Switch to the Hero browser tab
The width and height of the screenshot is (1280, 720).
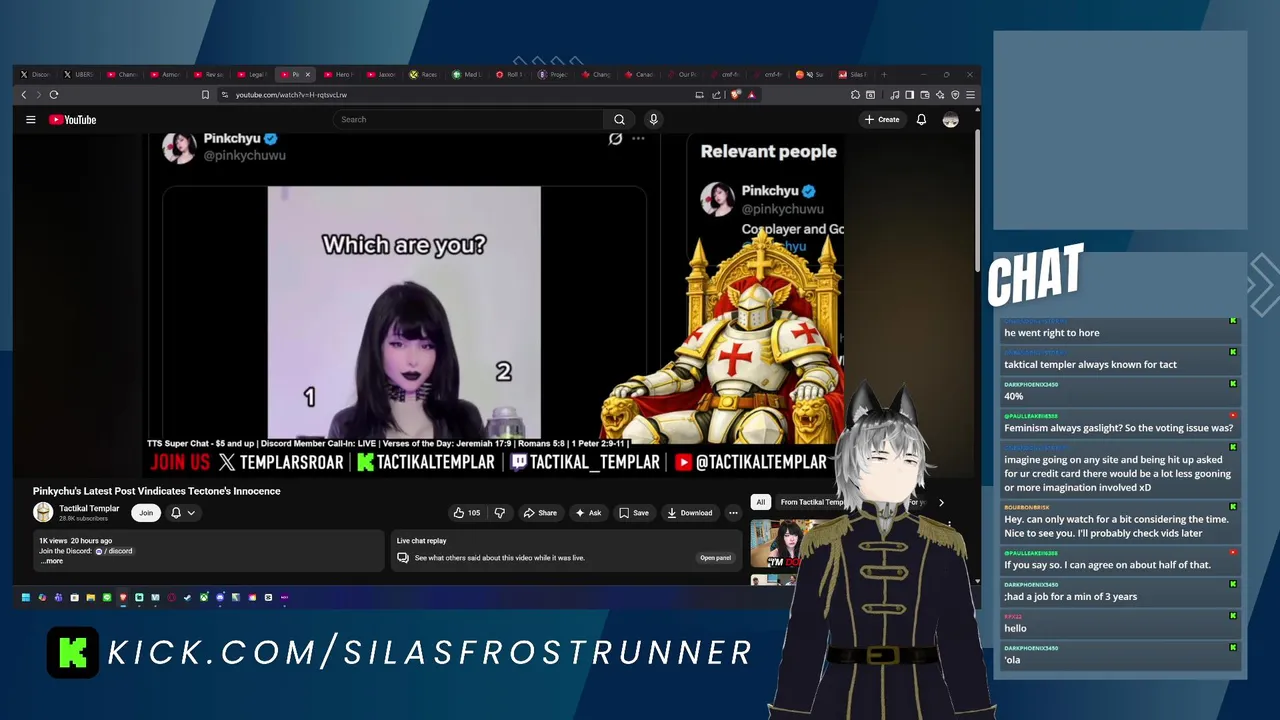pos(338,74)
